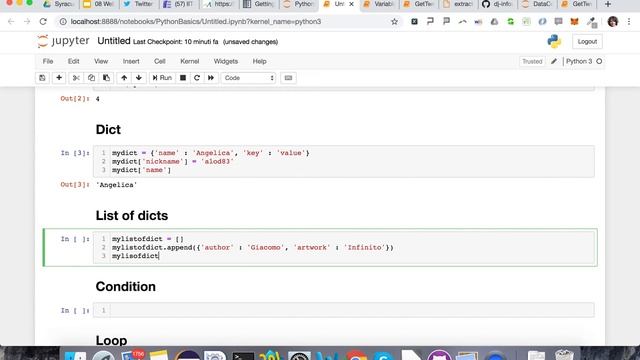Screen dimensions: 640x360
Task: Click the Python 3 kernel idle circle
Action: click(x=599, y=61)
